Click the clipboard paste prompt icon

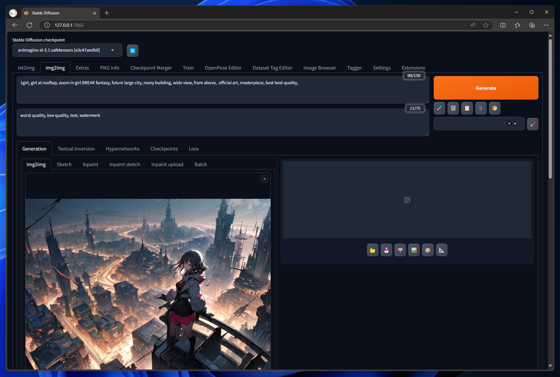coord(467,108)
